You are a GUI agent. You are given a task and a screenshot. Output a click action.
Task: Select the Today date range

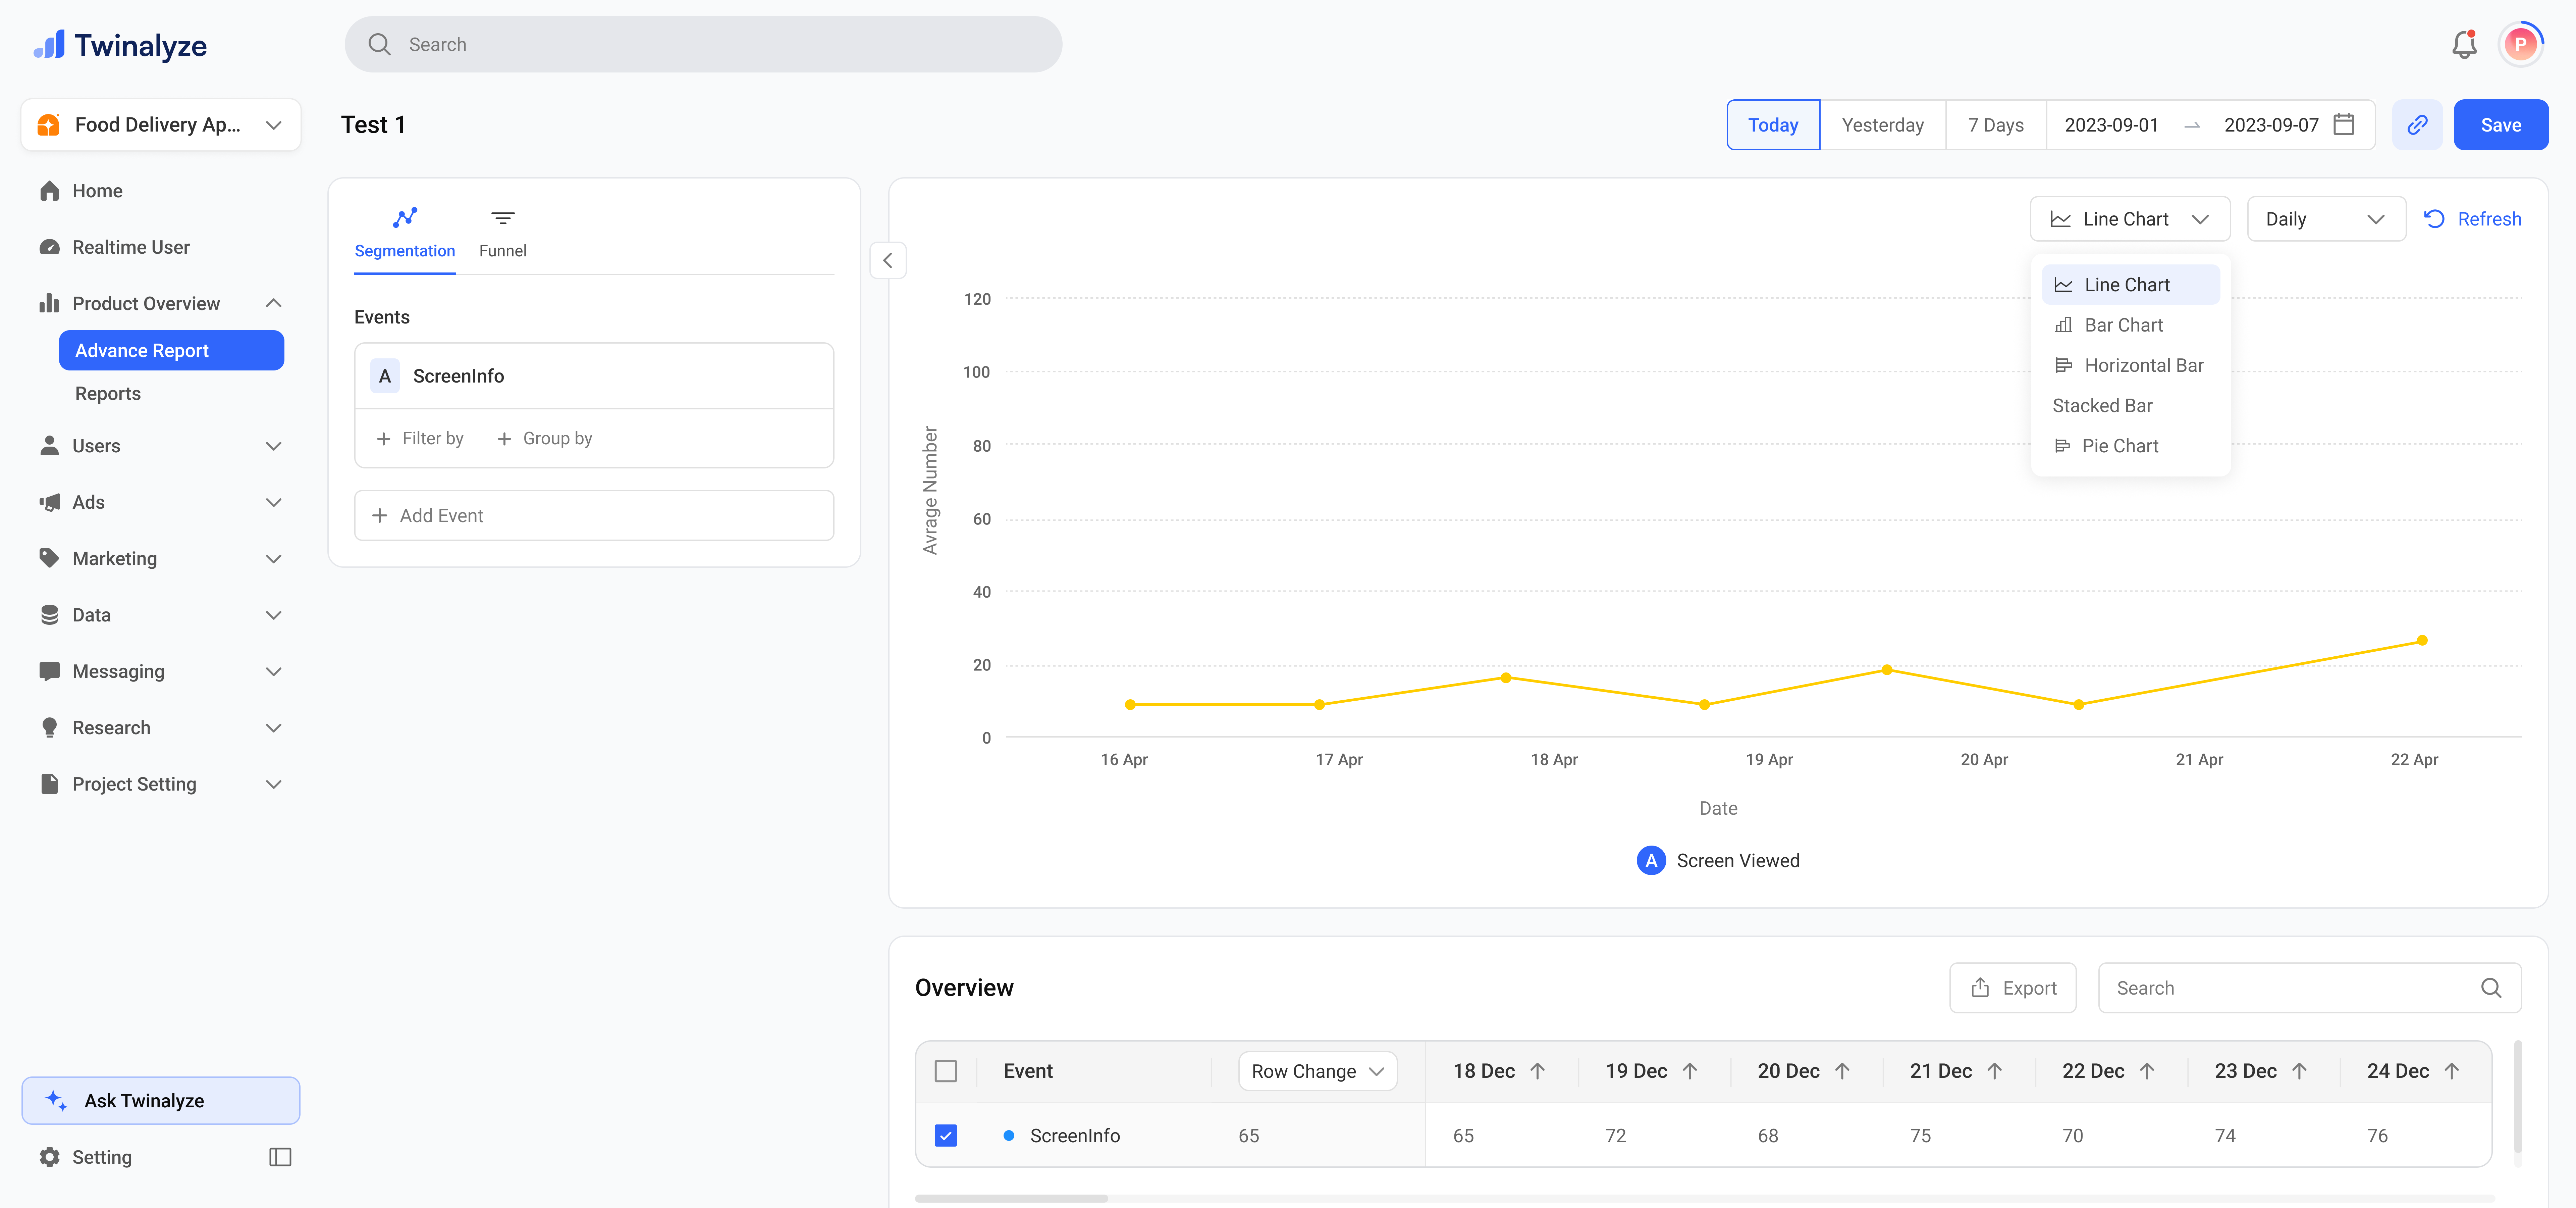(1773, 125)
